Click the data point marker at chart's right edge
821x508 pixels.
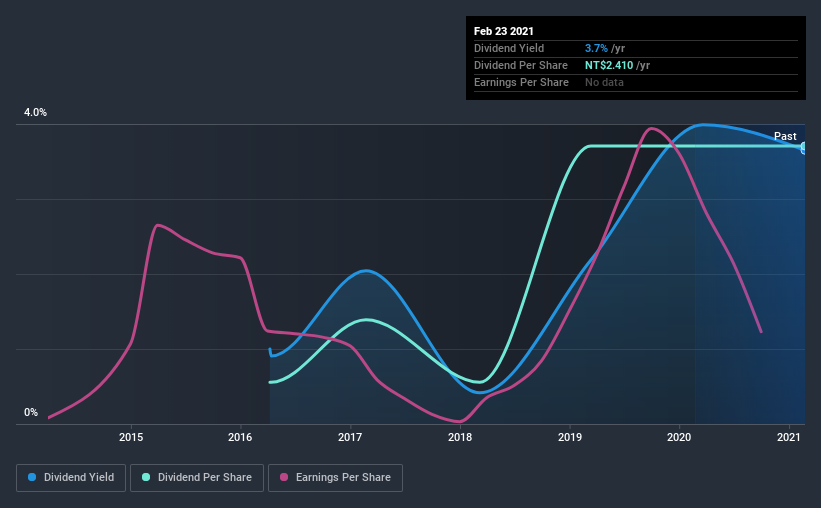click(804, 148)
